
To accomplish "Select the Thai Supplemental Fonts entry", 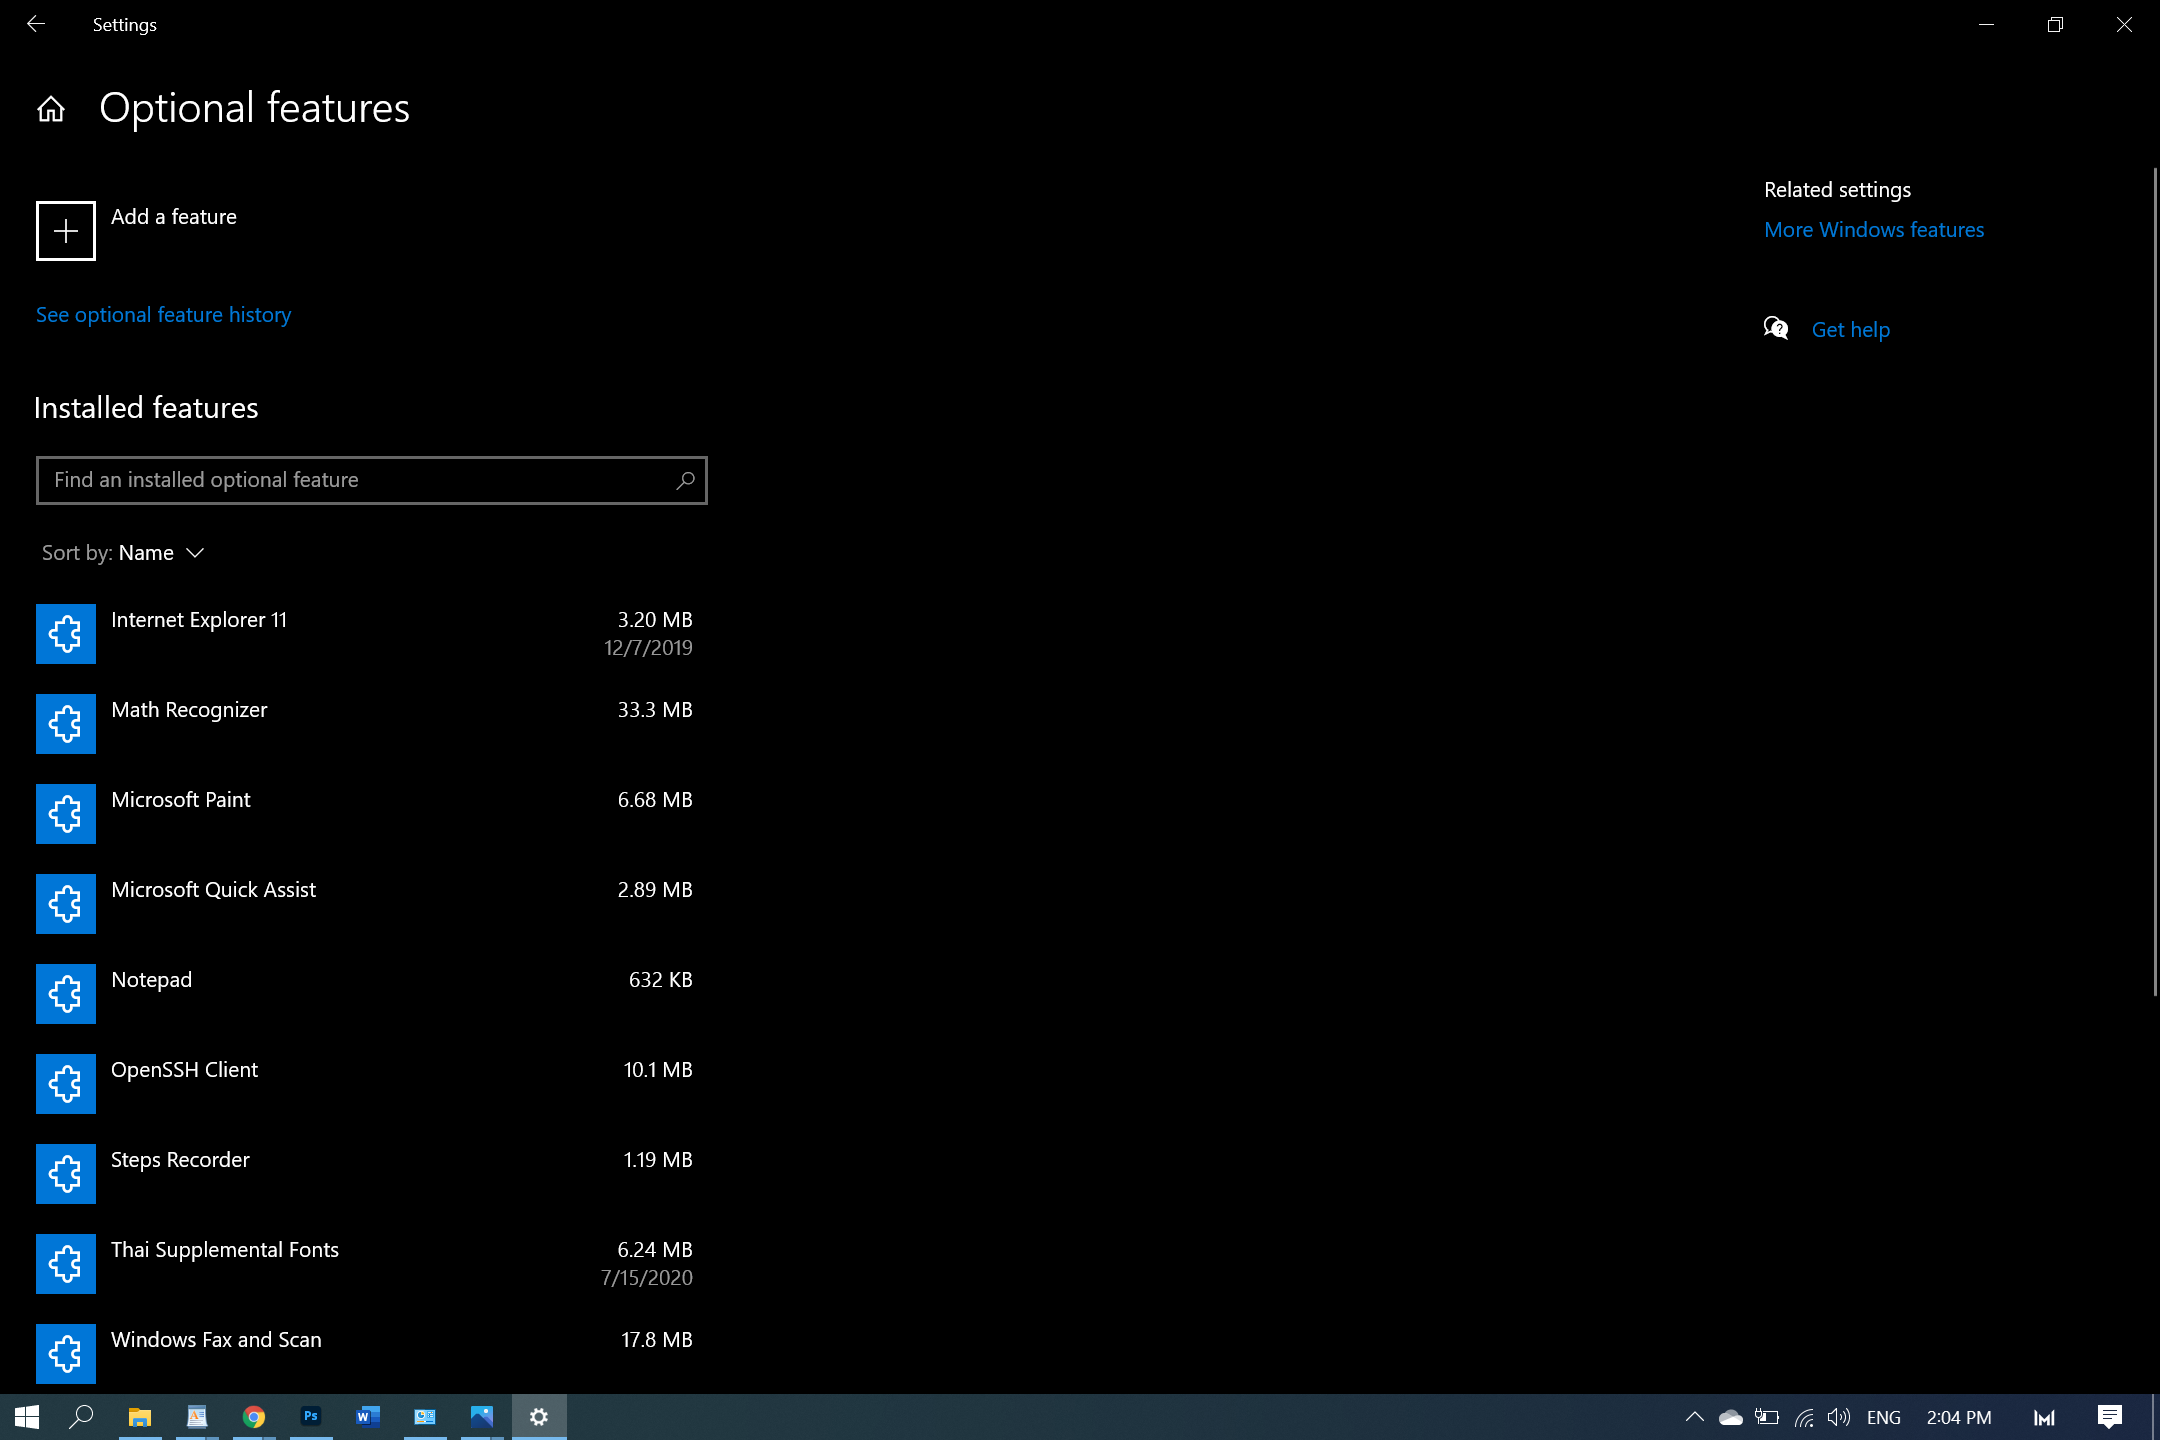I will tap(372, 1264).
